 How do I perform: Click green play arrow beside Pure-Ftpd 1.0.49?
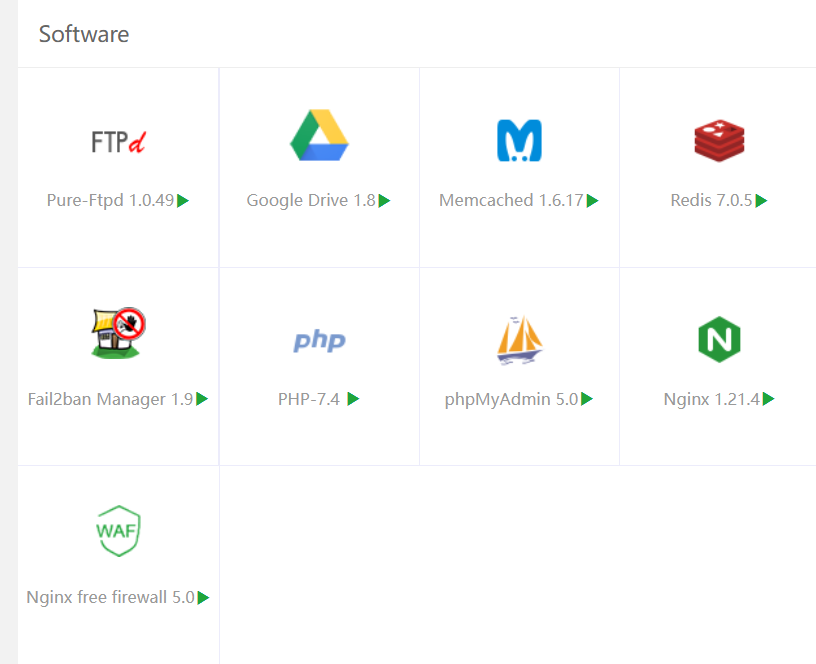click(x=183, y=200)
